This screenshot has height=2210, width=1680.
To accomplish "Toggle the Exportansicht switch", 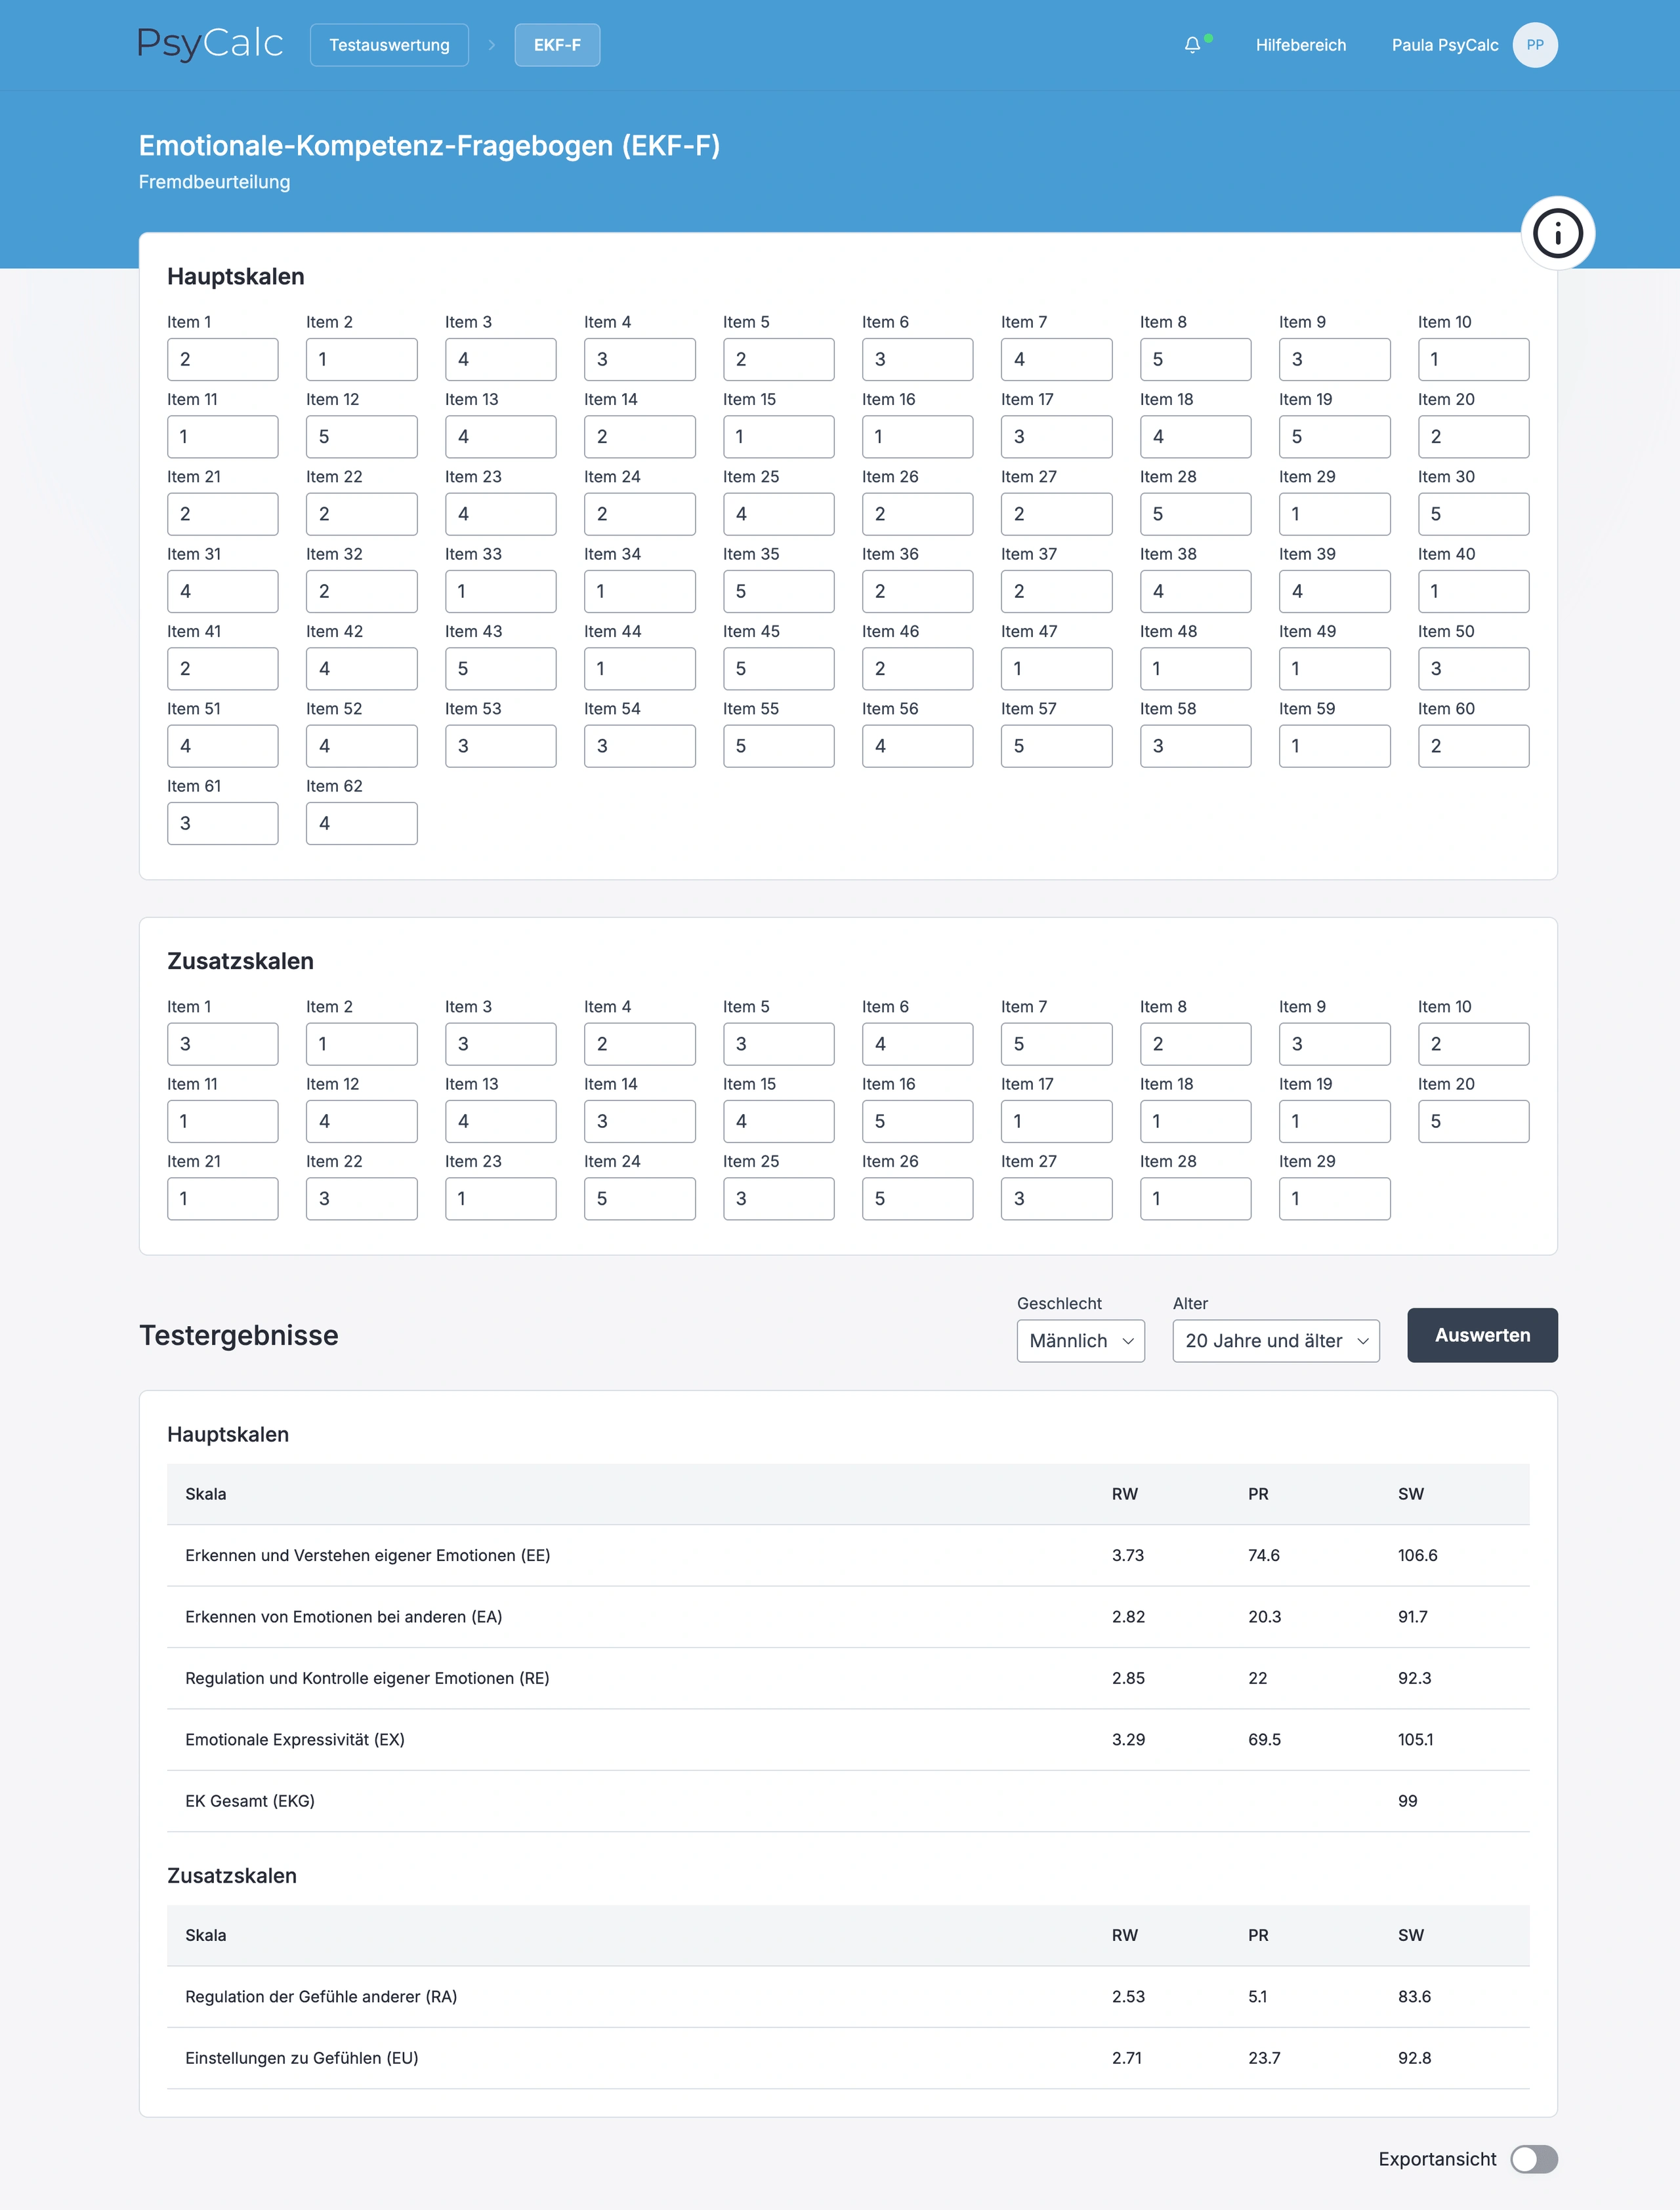I will coord(1534,2159).
